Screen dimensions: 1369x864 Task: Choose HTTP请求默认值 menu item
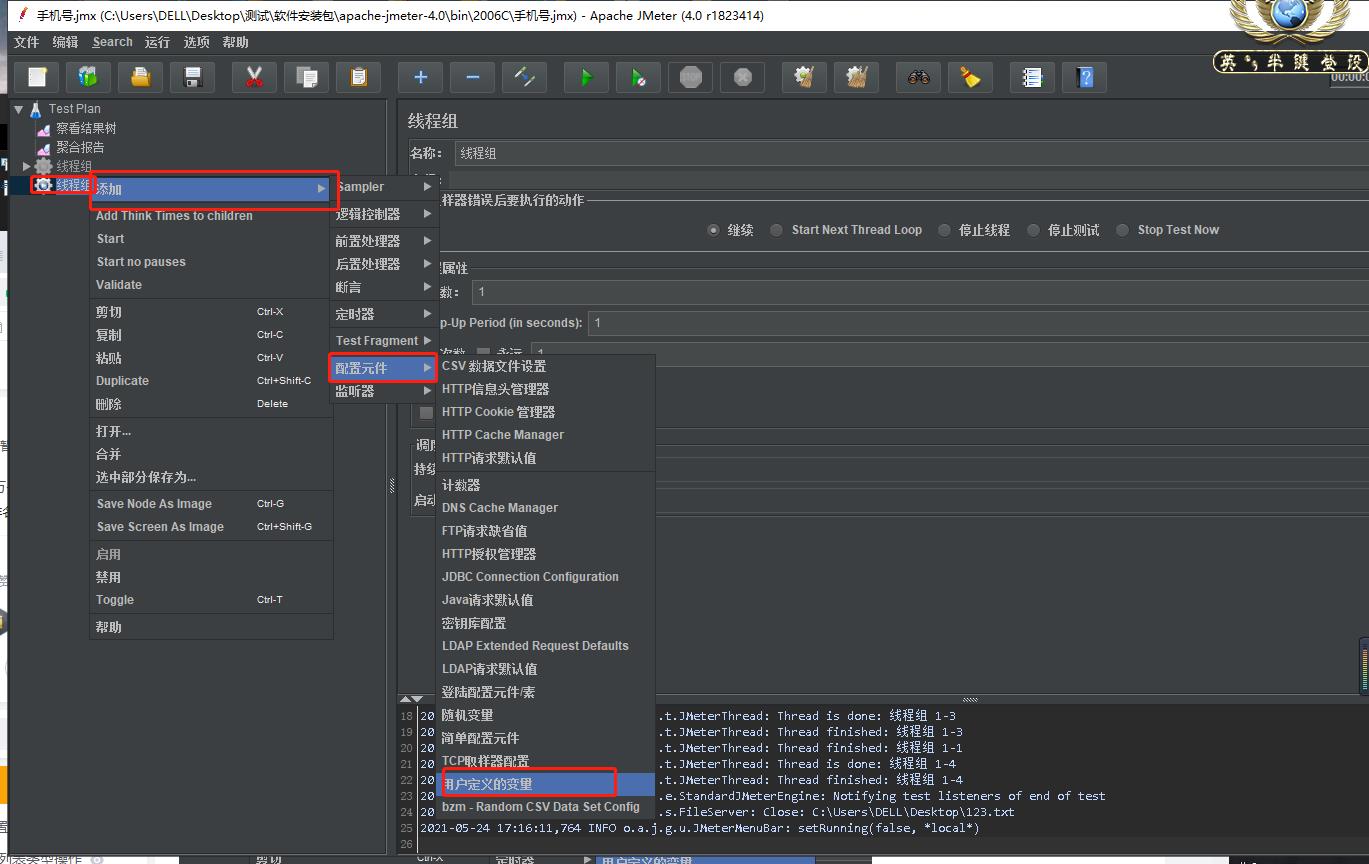click(546, 458)
